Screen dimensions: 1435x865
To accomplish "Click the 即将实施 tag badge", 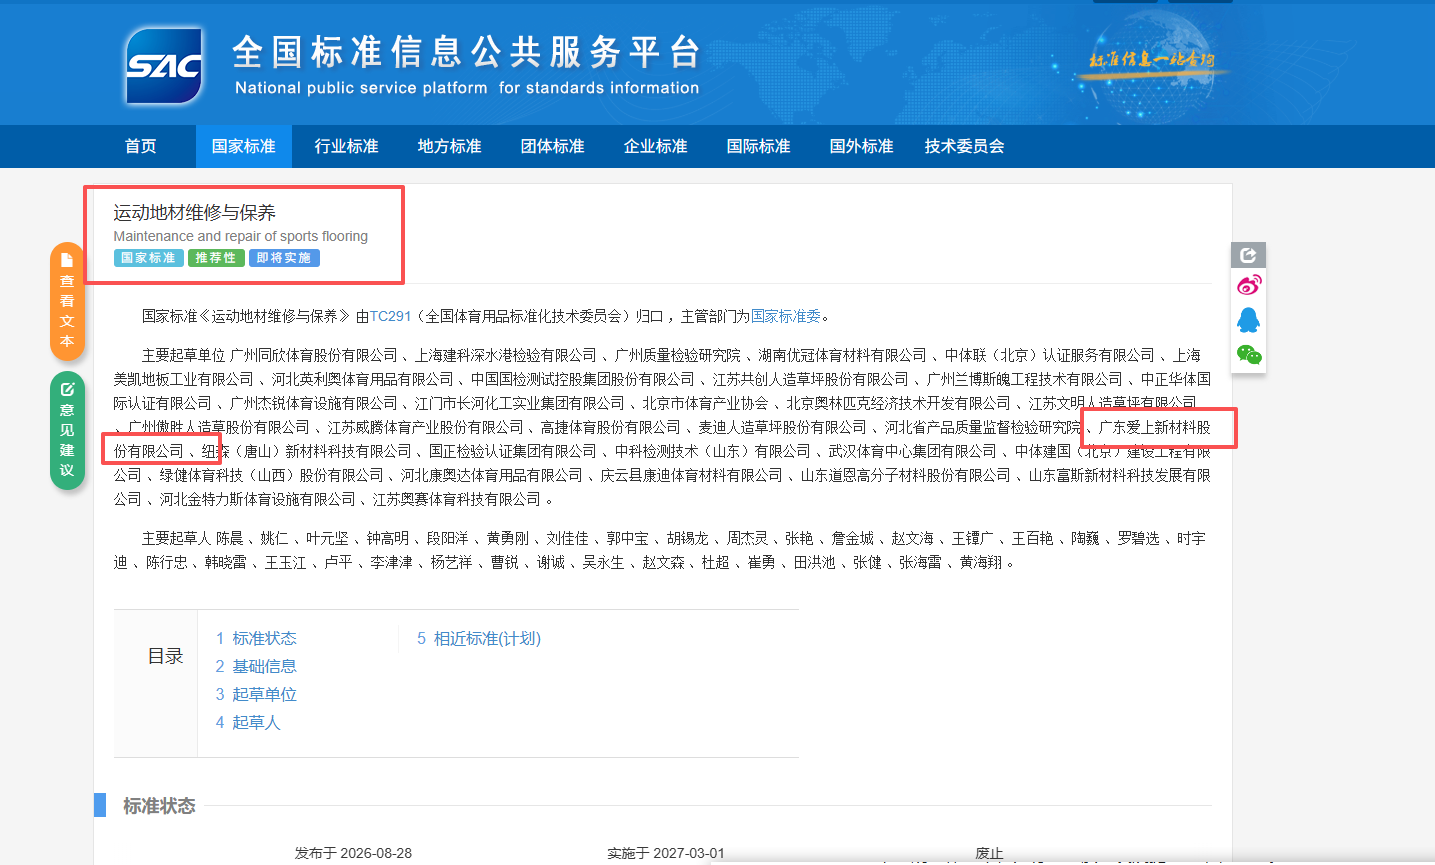I will [284, 258].
